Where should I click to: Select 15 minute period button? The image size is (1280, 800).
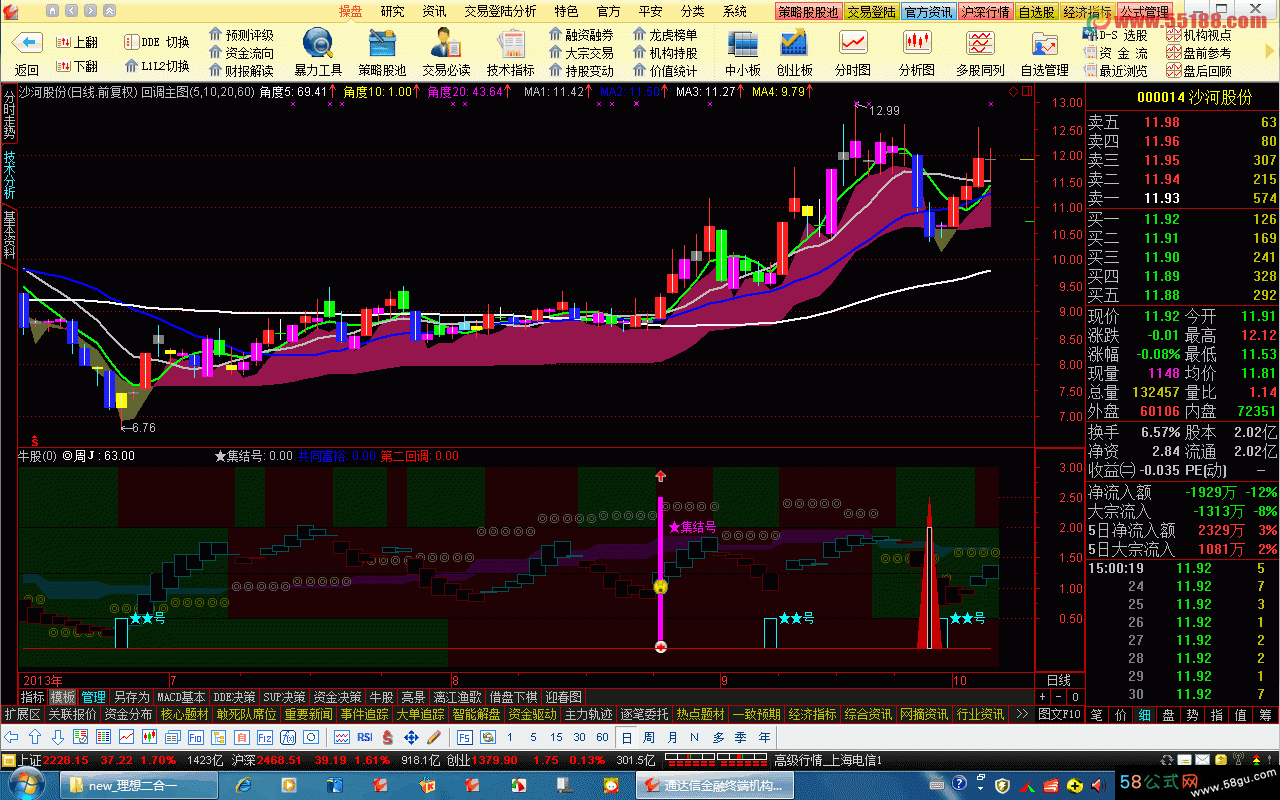point(556,737)
